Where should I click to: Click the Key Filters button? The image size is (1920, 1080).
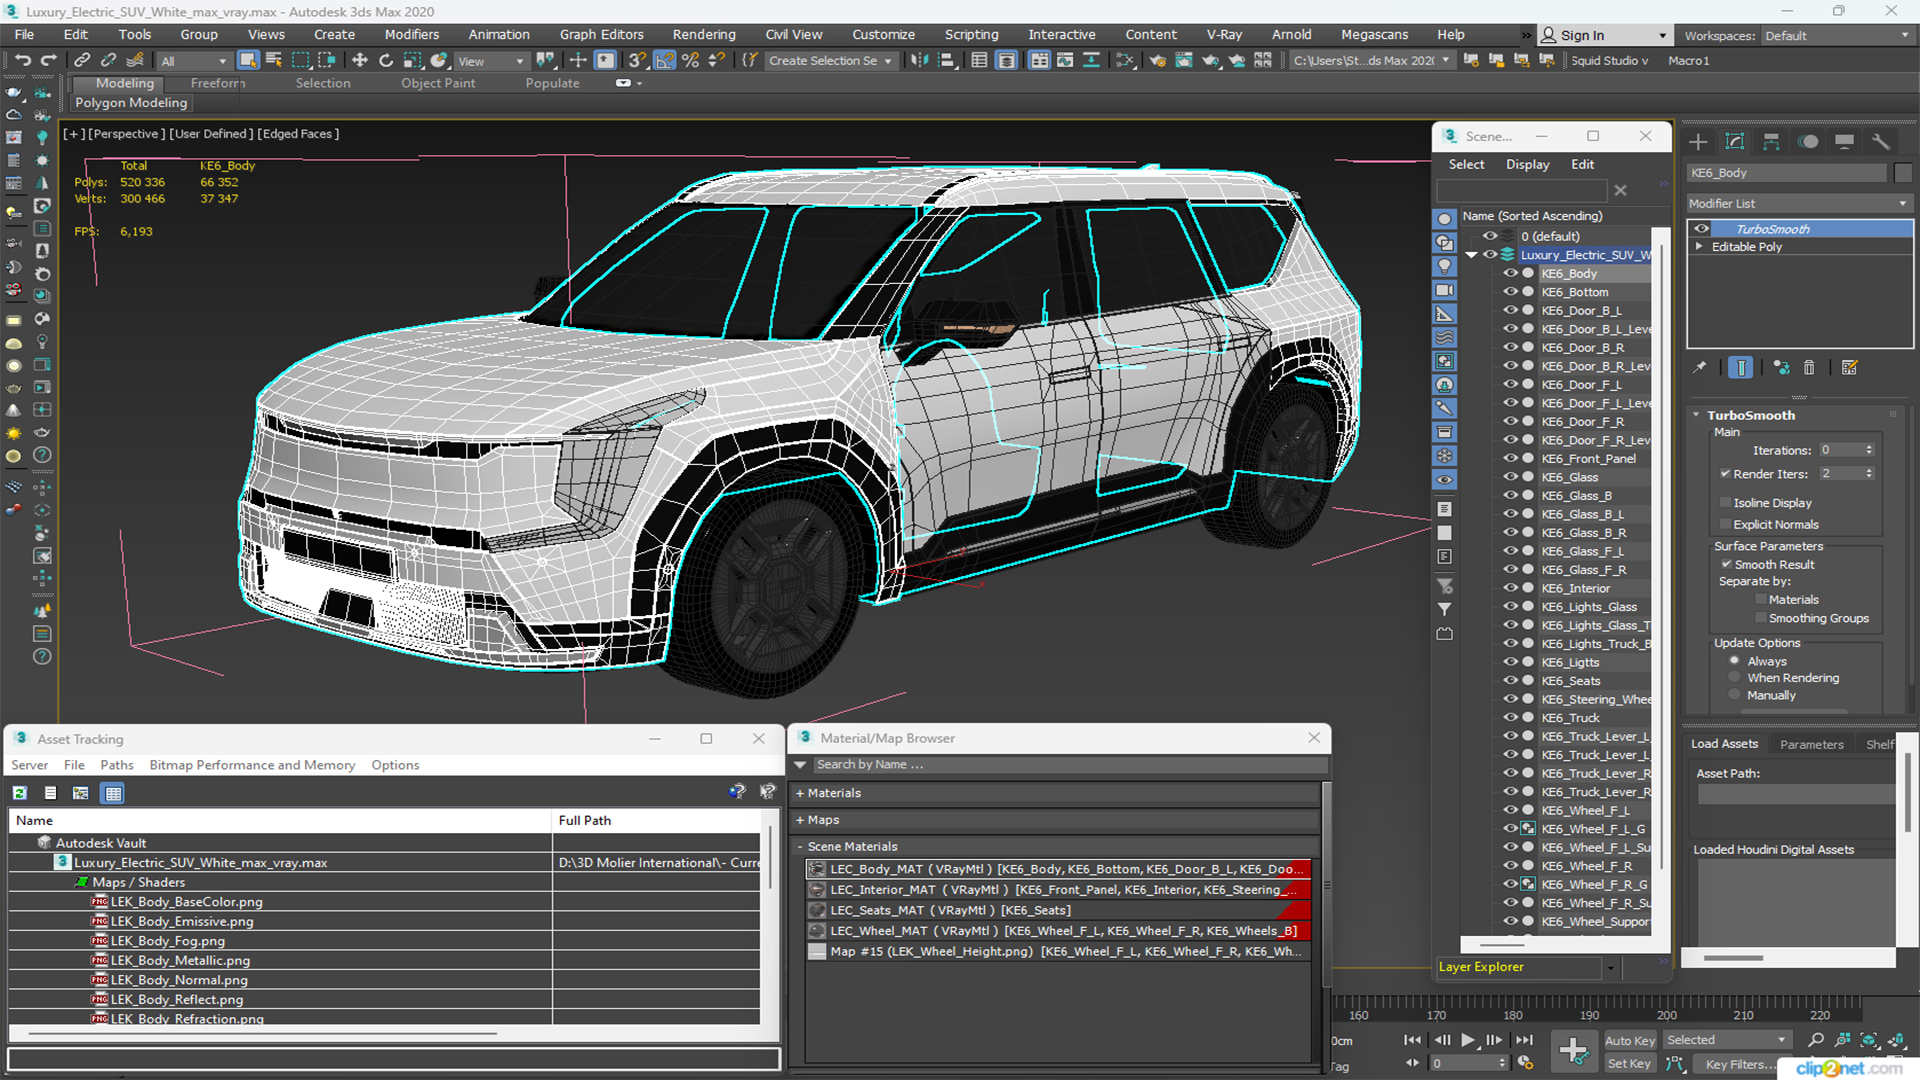click(1736, 1064)
